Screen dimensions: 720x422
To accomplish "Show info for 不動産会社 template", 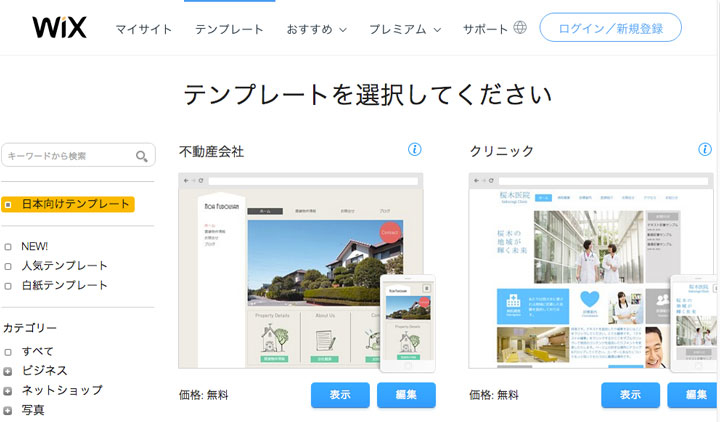I will pos(415,150).
